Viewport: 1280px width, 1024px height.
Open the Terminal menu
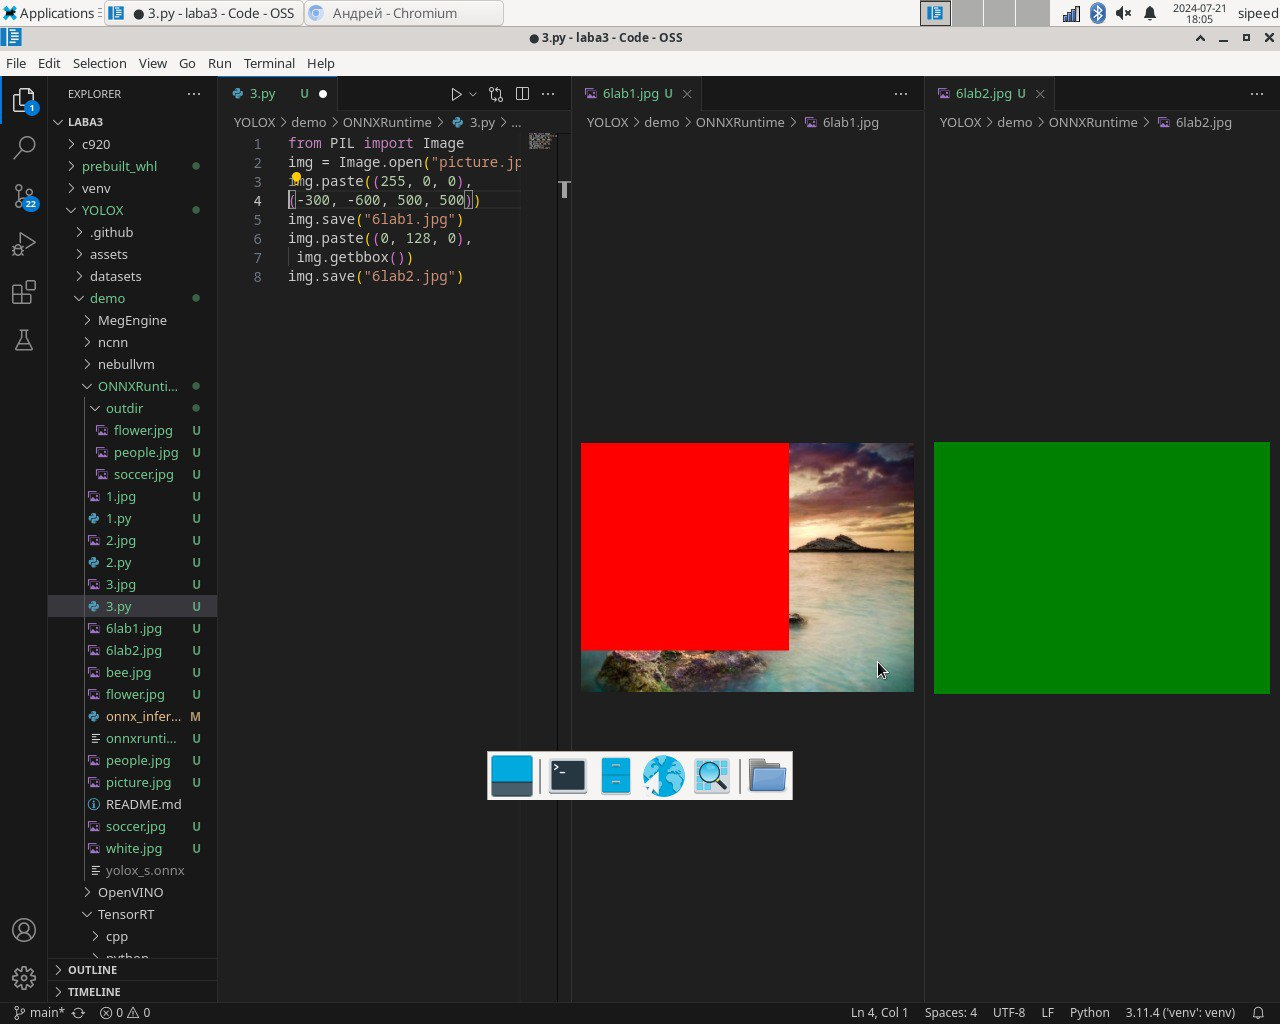coord(269,63)
